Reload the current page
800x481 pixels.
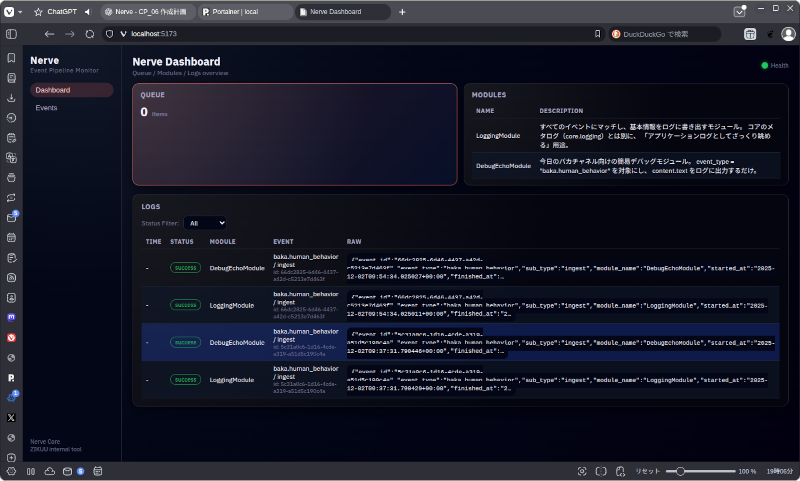point(90,33)
